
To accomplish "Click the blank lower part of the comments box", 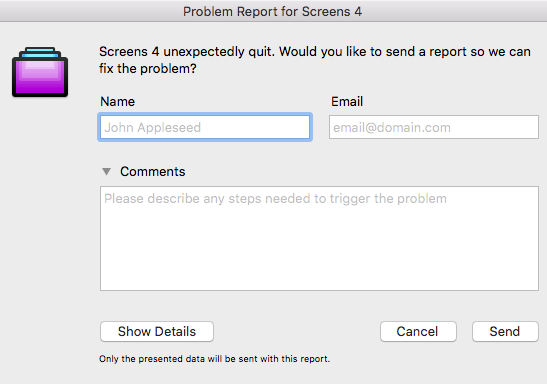I will 319,255.
